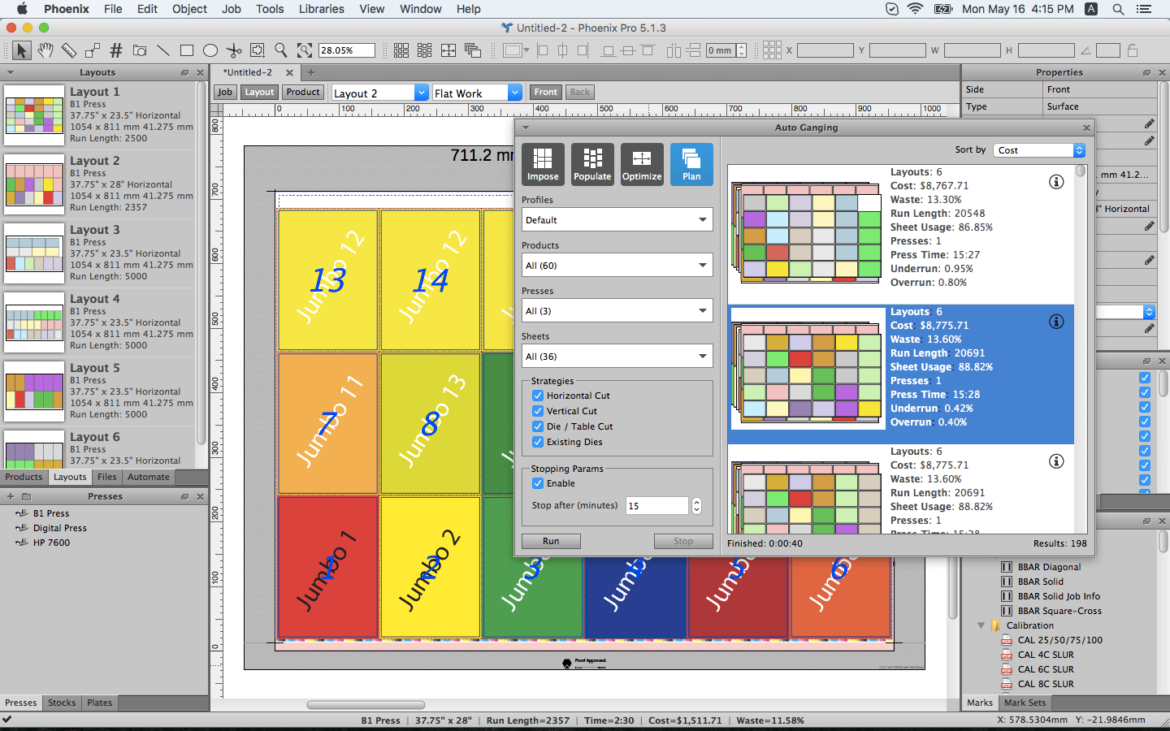Click the zoom-to-fit icon
Viewport: 1170px width, 731px height.
point(304,51)
